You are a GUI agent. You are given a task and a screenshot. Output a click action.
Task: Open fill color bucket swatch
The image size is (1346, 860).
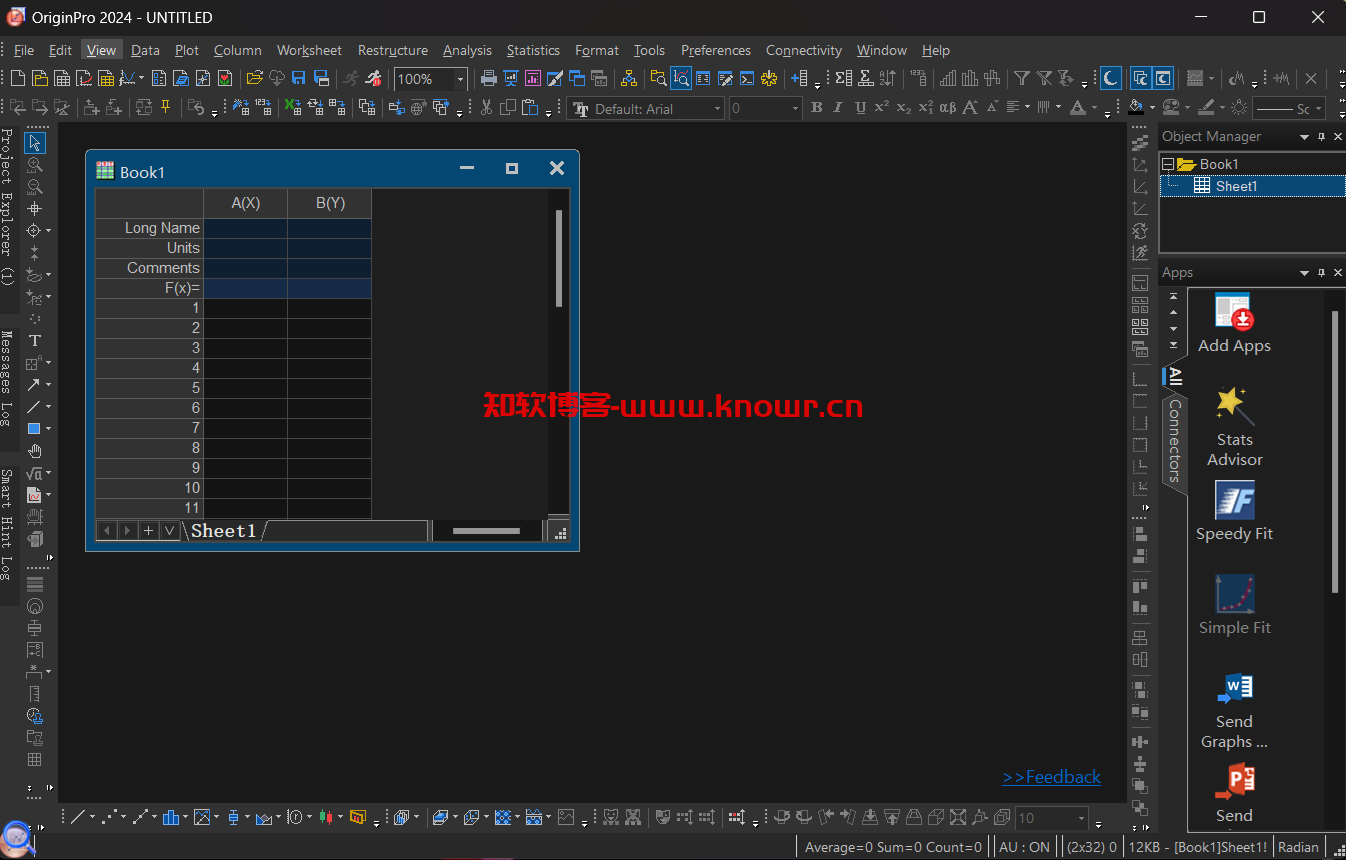[x=1135, y=108]
